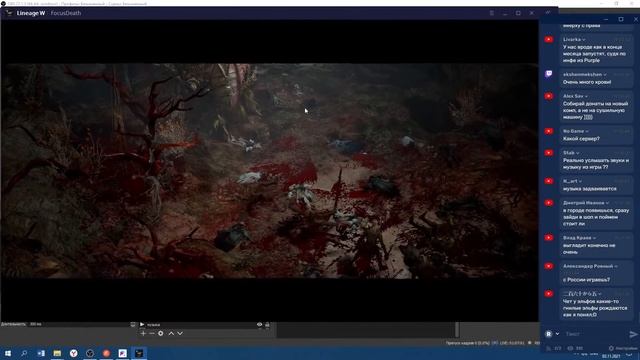Open the OBS Studio taskbar icon
Viewport: 640px width, 360px height.
(90, 353)
